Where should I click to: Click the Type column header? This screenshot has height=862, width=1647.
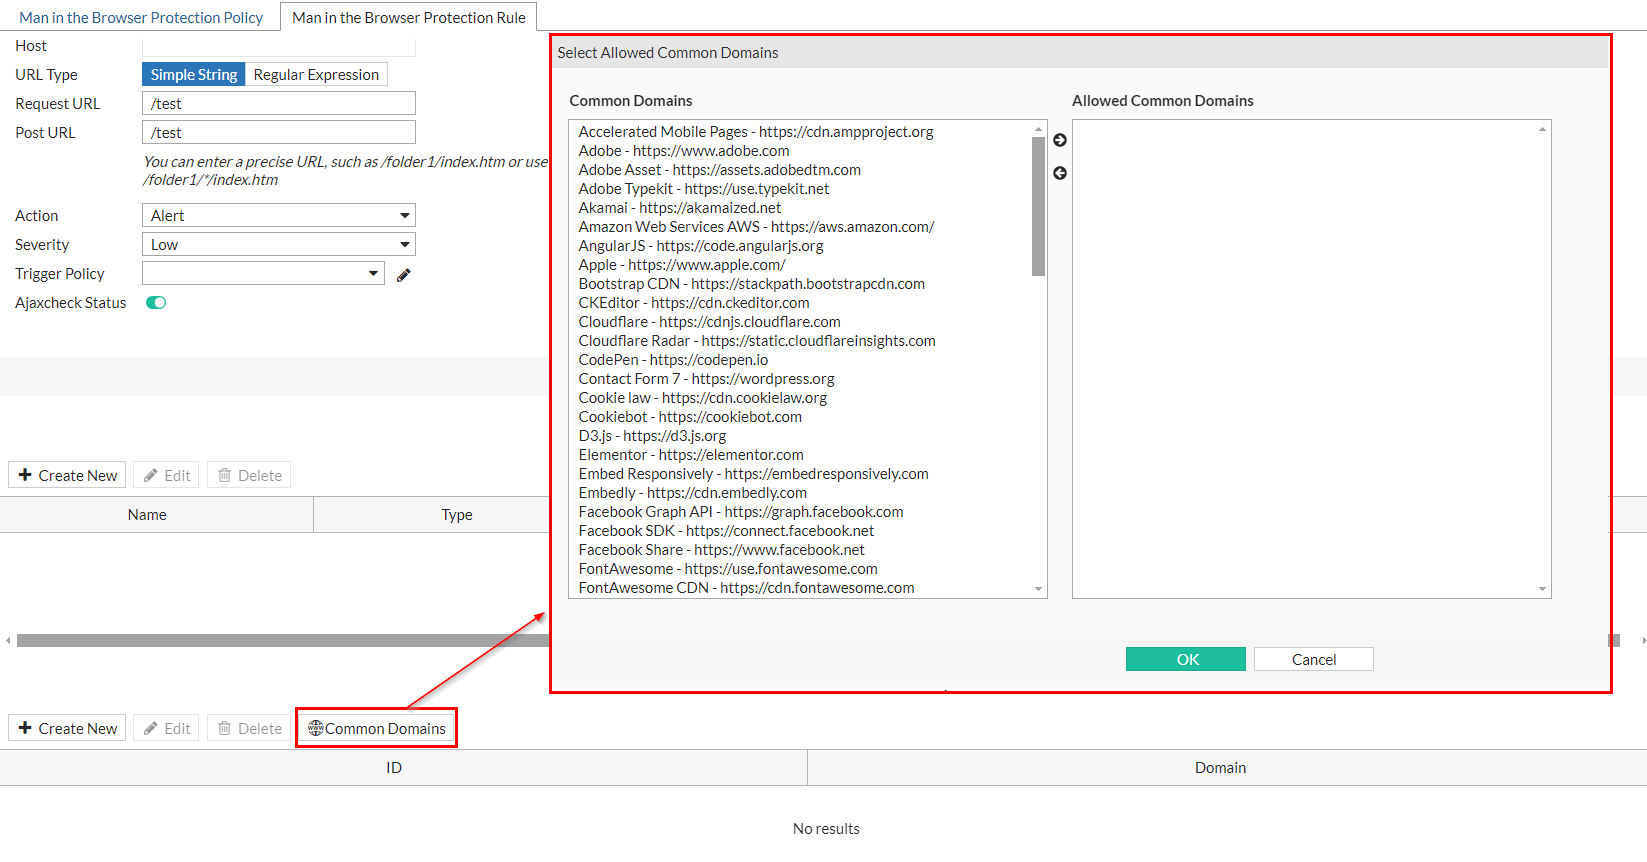[x=457, y=515]
